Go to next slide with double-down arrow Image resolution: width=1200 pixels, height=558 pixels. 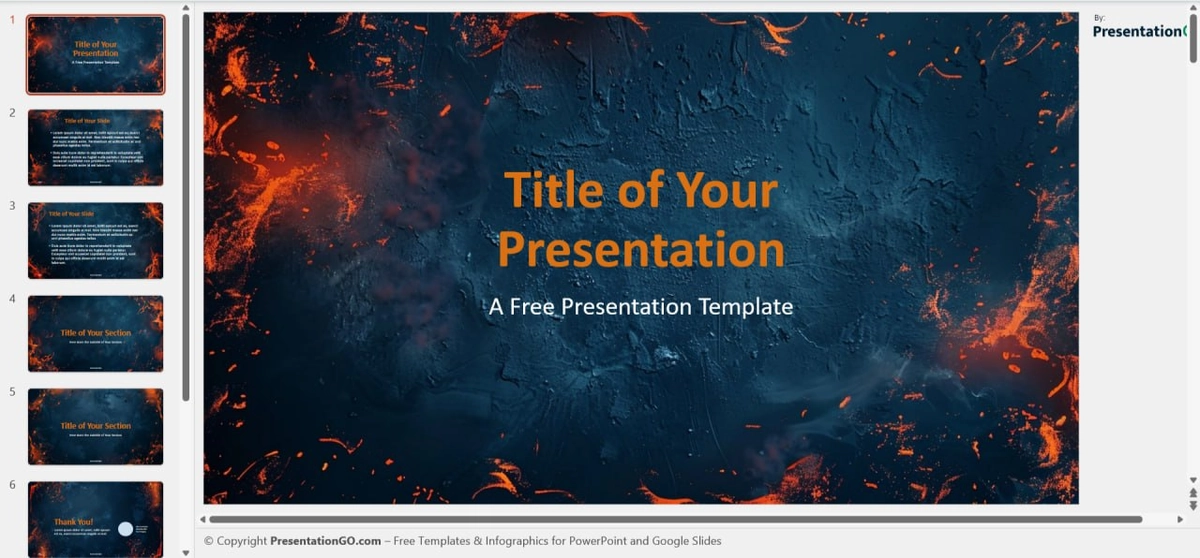click(x=1193, y=505)
